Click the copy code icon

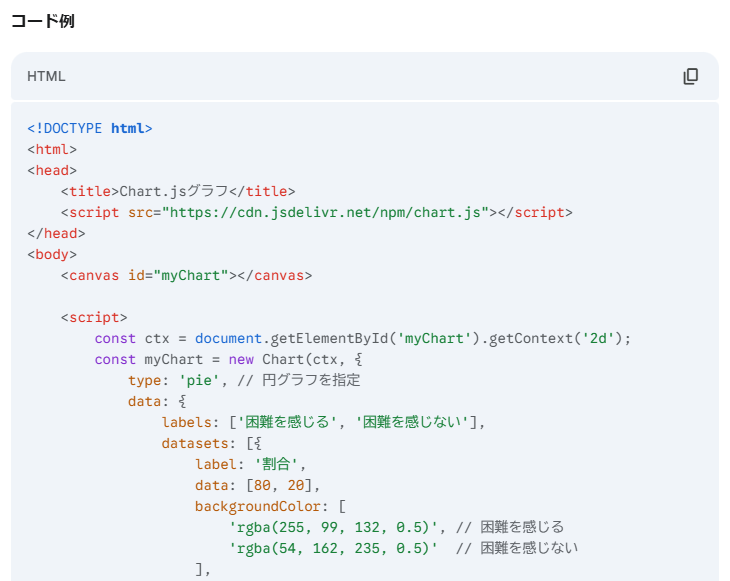click(690, 77)
